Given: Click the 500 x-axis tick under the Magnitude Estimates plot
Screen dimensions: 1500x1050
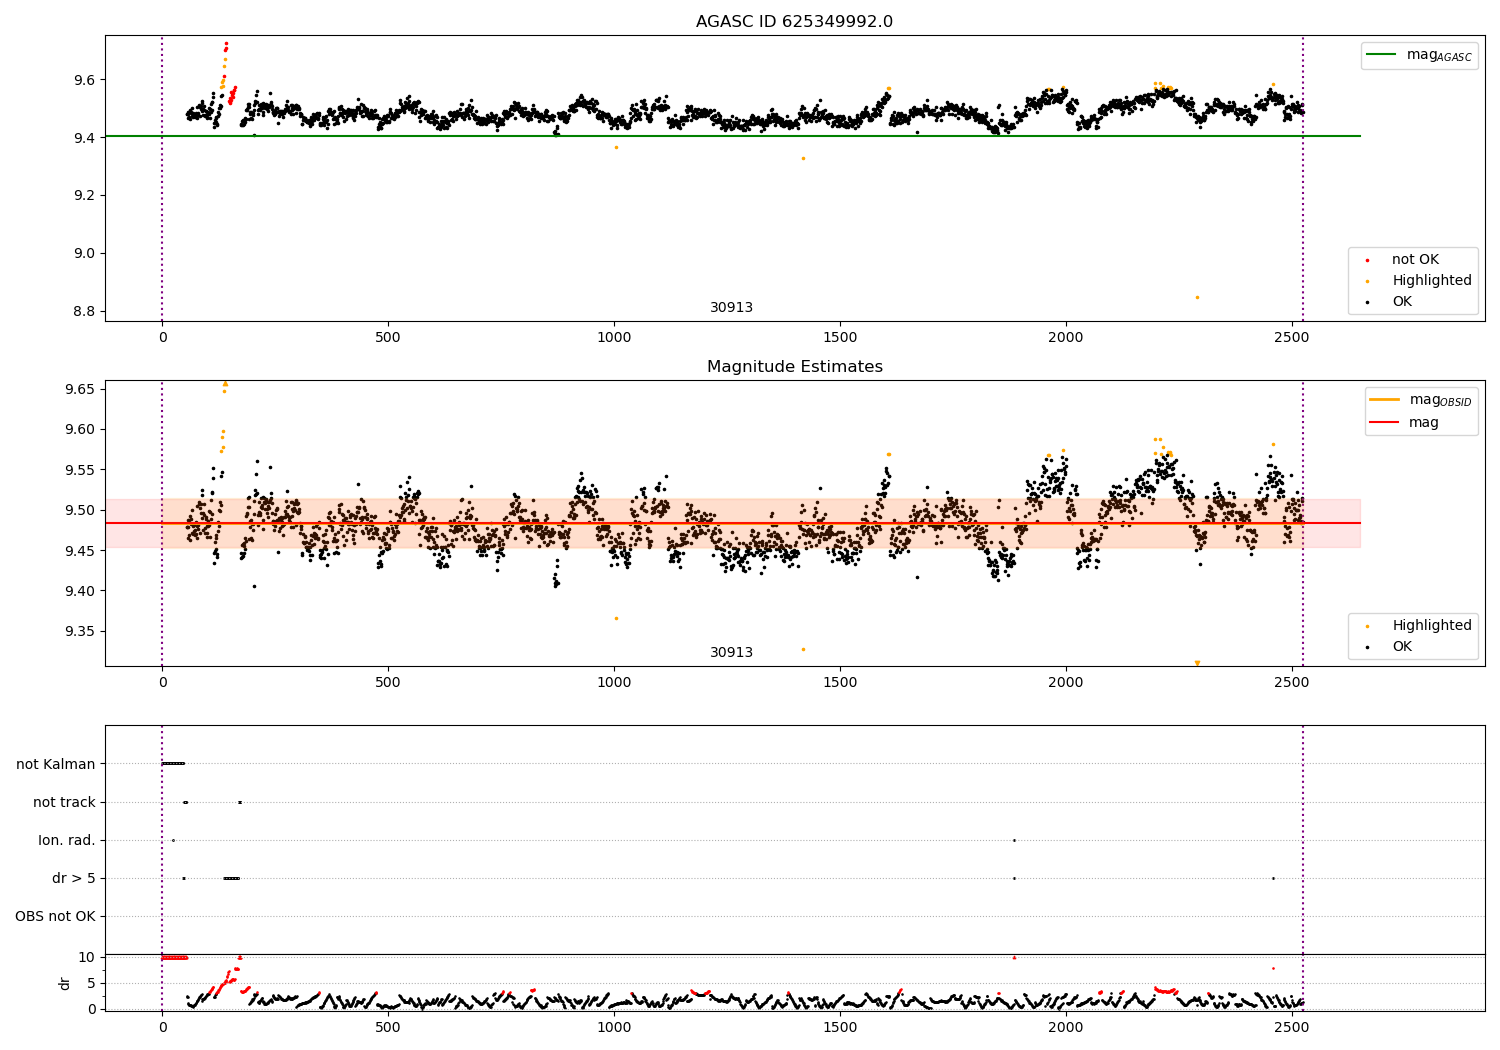Looking at the screenshot, I should 388,683.
